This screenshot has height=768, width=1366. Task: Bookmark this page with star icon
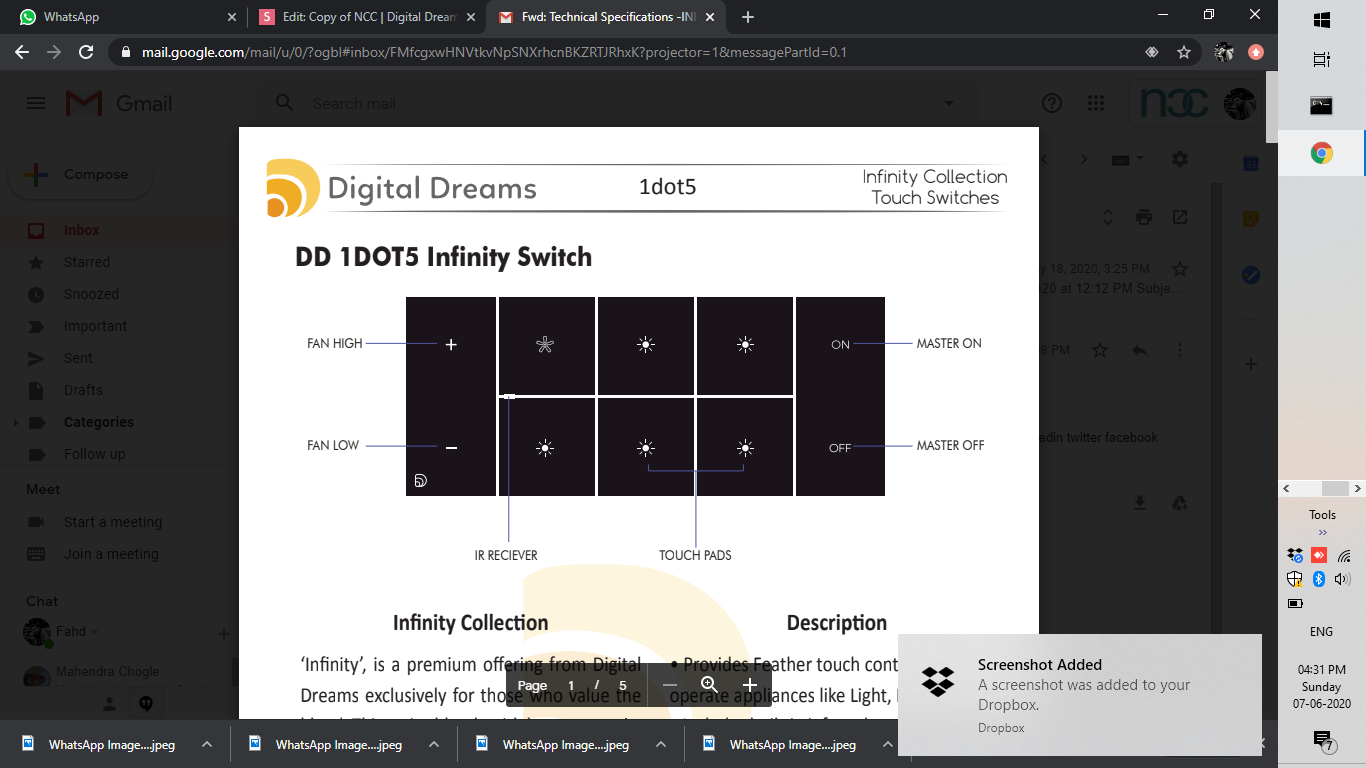coord(1184,52)
